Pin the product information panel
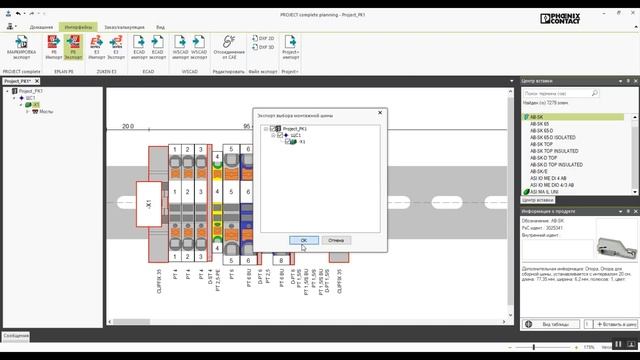Viewport: 640px width, 360px height. [x=628, y=211]
